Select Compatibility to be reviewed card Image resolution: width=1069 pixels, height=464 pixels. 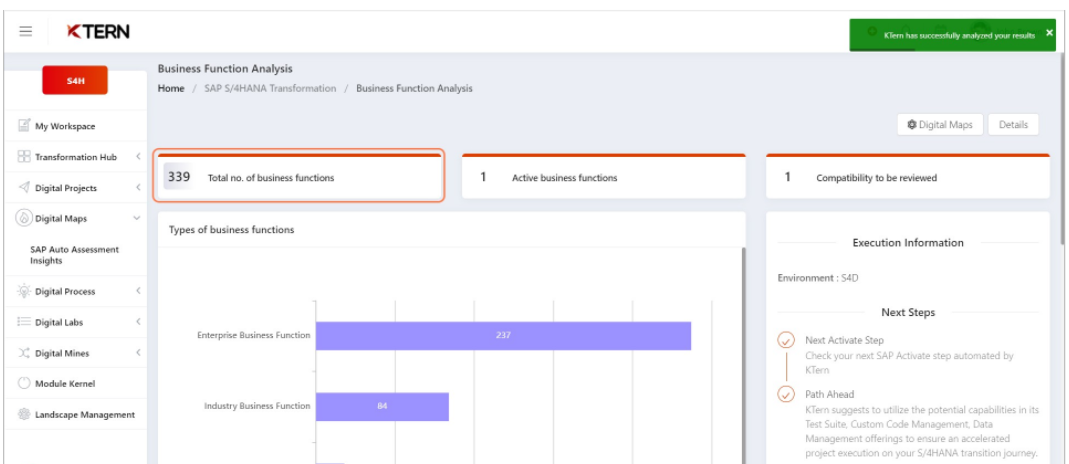click(907, 176)
